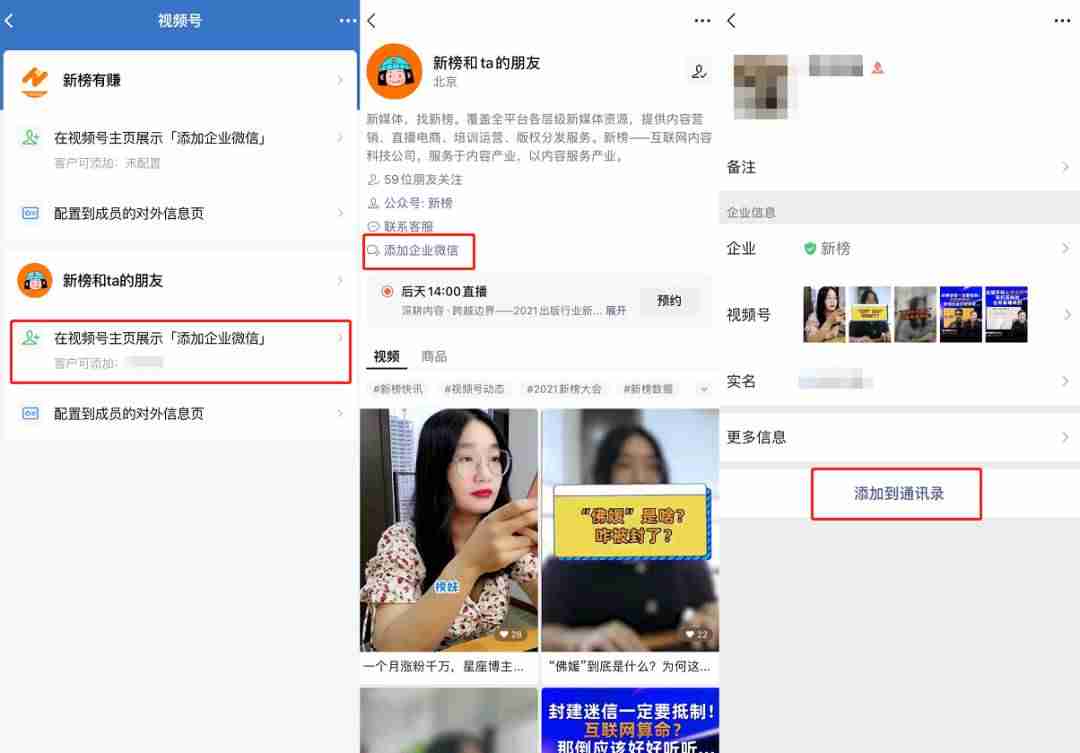Viewport: 1080px width, 753px height.
Task: Open 在视频号主页展示 setting under 新榜有赚
Action: (x=180, y=149)
